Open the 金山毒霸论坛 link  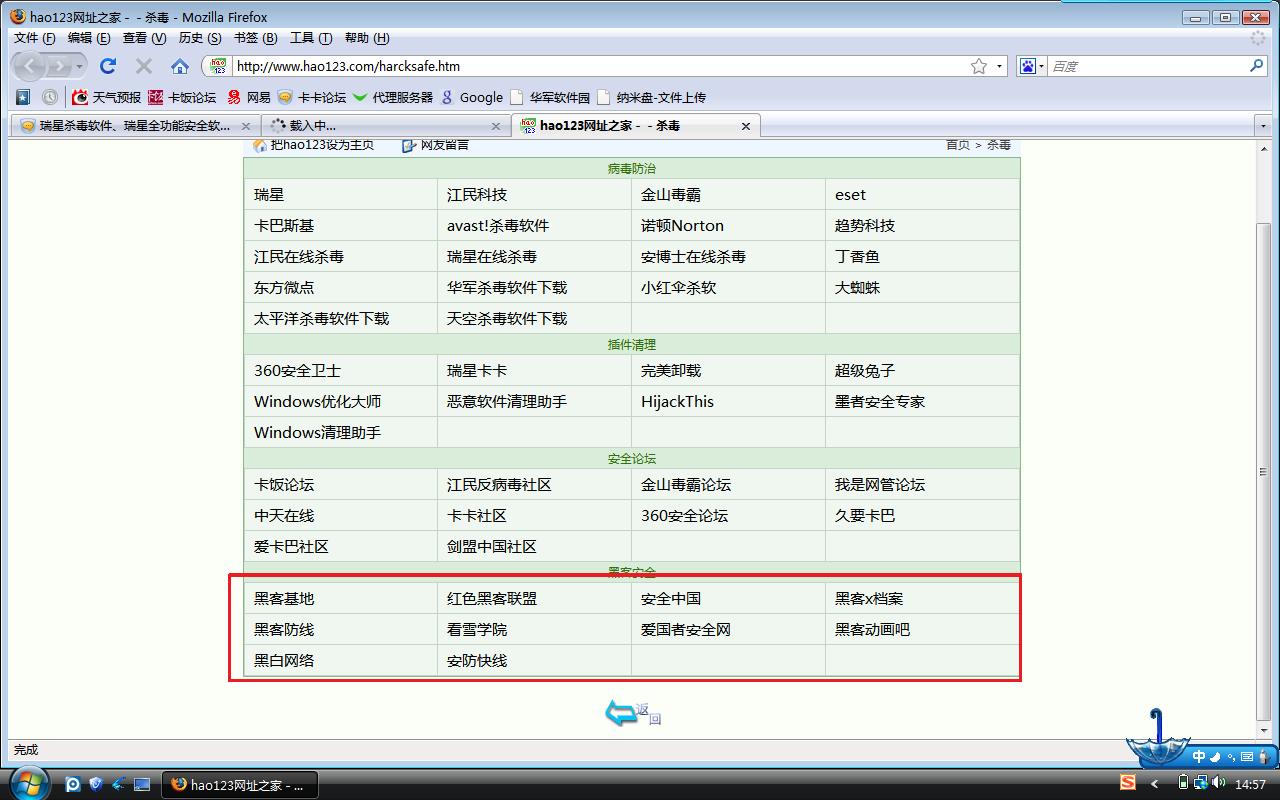pyautogui.click(x=686, y=485)
